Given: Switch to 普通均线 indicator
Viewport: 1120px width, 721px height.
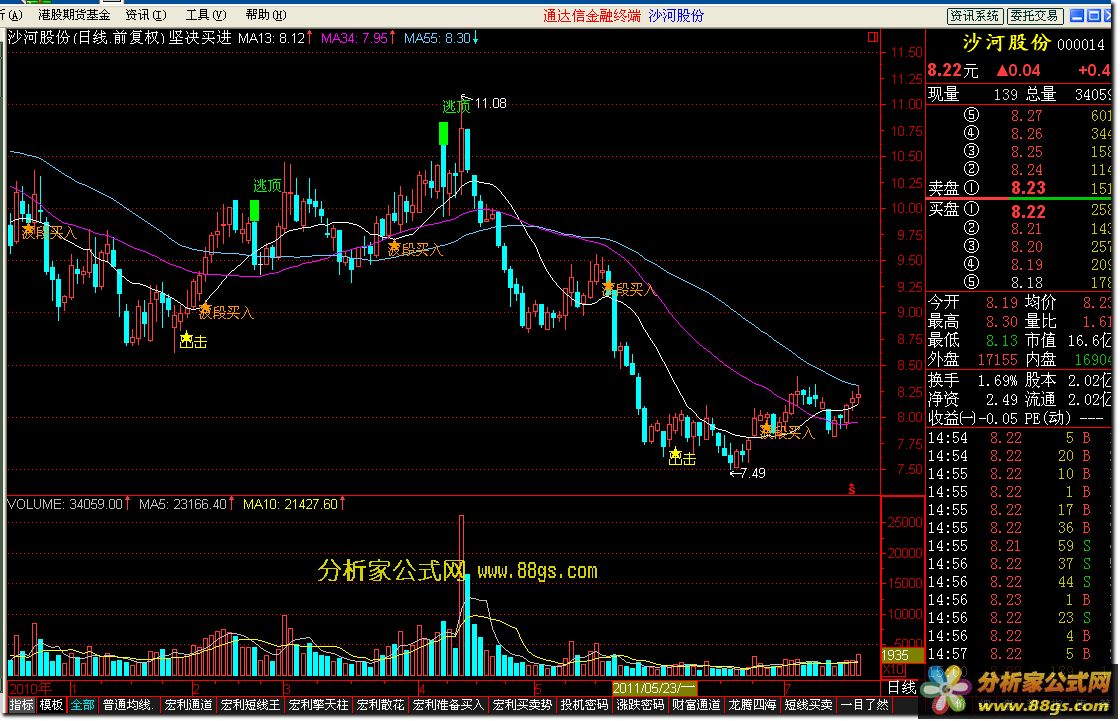Looking at the screenshot, I should pos(129,705).
